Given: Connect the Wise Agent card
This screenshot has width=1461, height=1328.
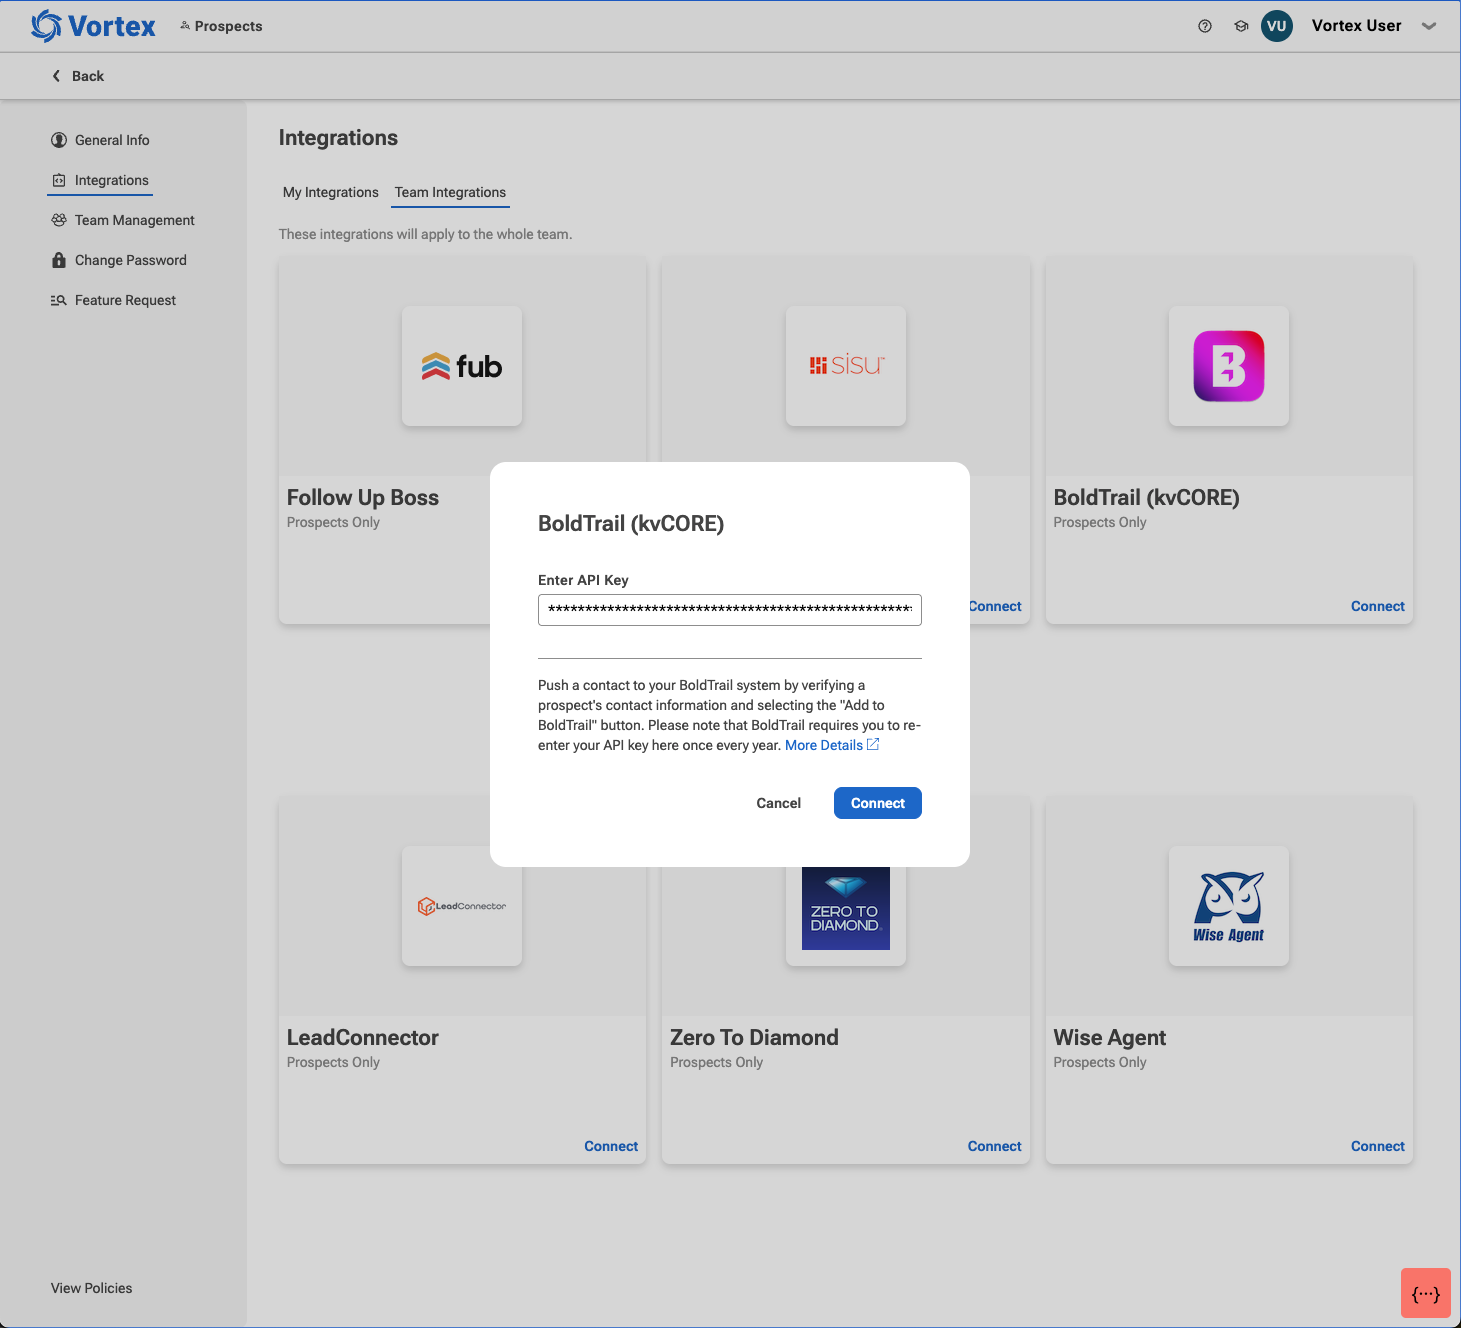Looking at the screenshot, I should tap(1377, 1146).
